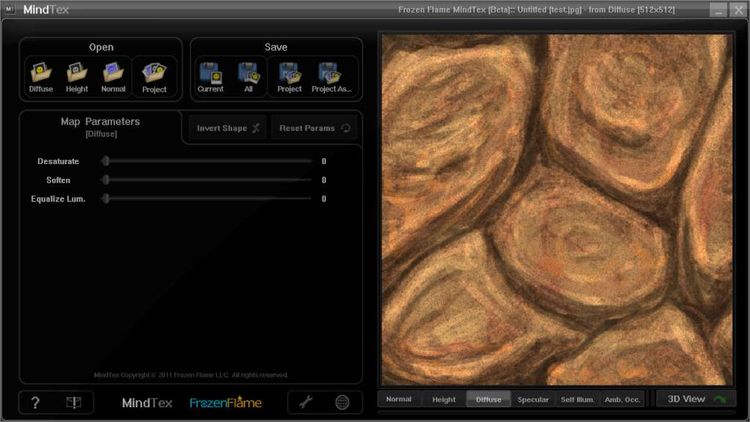Image resolution: width=750 pixels, height=422 pixels.
Task: Click the Desaturate value 0
Action: click(324, 161)
